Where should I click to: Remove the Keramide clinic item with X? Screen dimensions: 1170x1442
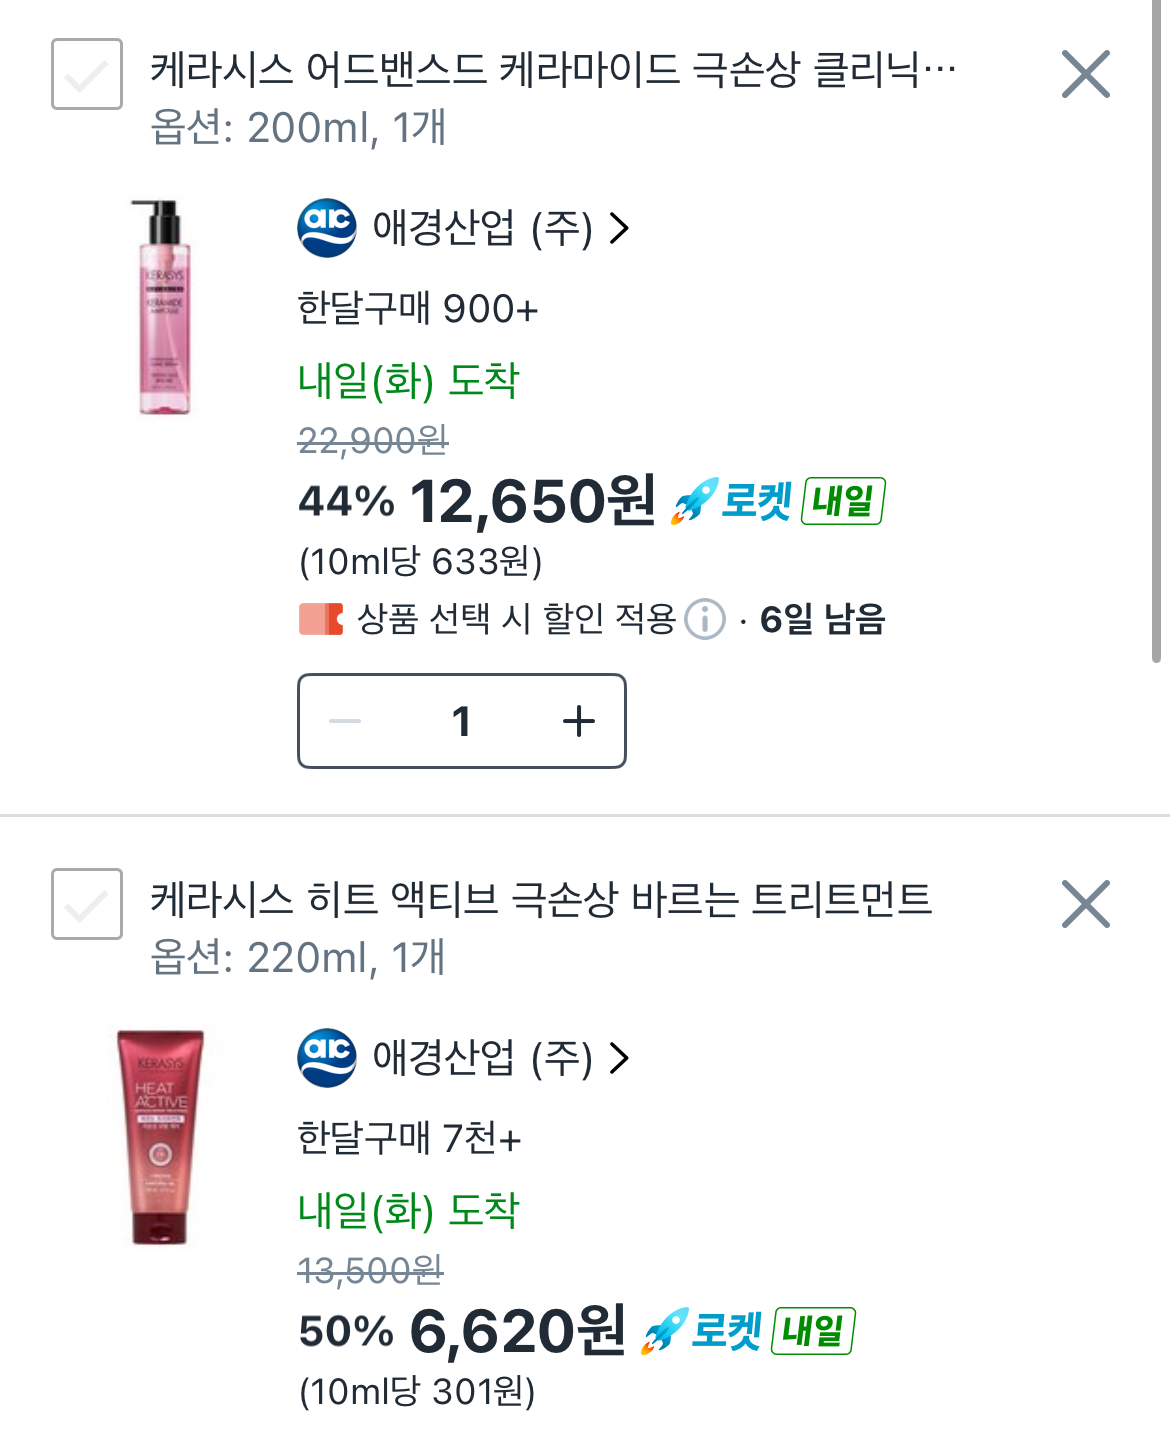click(x=1085, y=74)
